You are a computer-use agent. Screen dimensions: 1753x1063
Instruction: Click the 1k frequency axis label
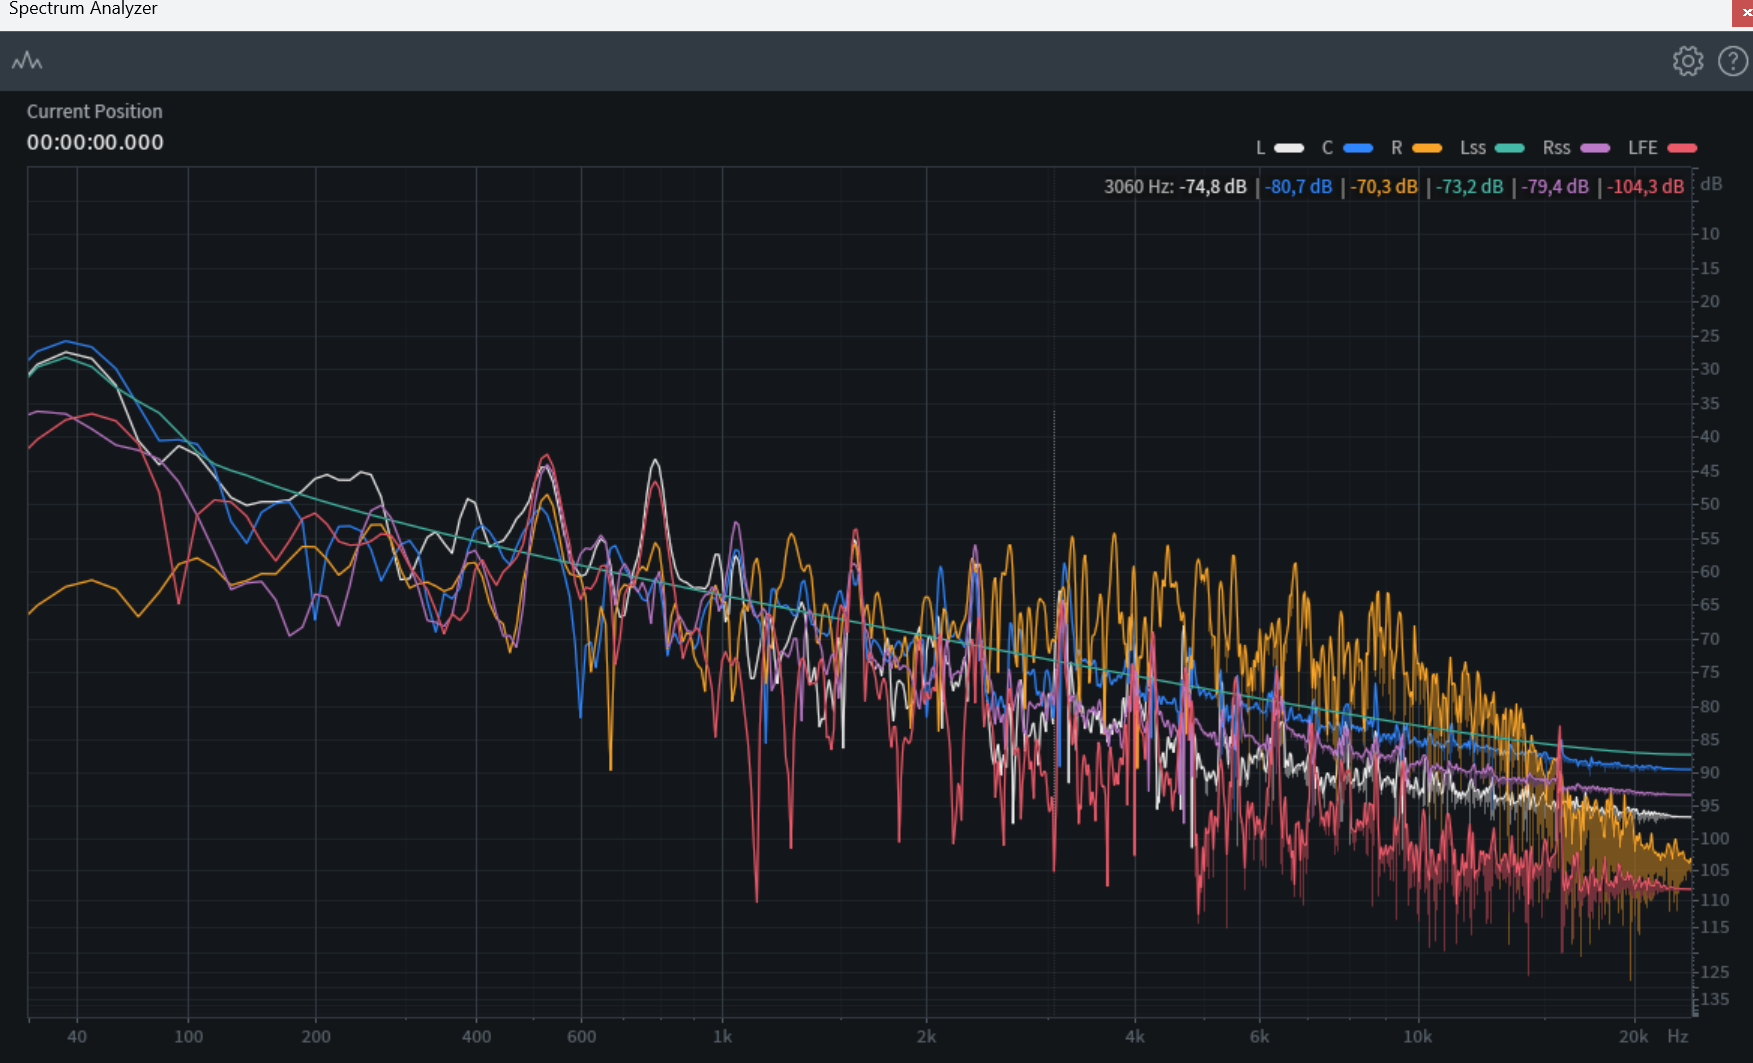tap(722, 1037)
